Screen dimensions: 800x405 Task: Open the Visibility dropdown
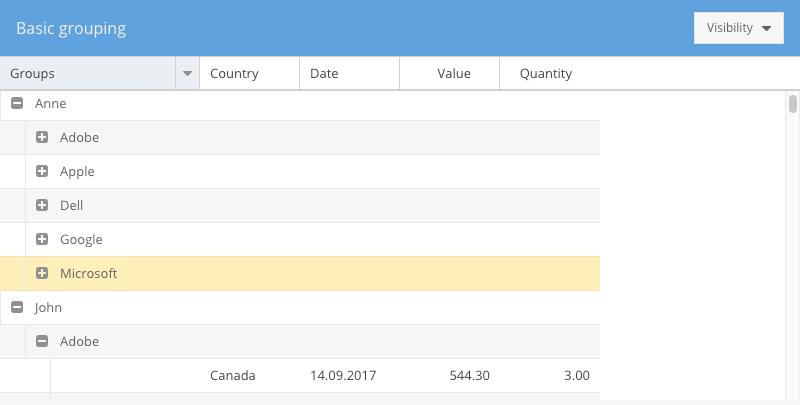tap(738, 28)
